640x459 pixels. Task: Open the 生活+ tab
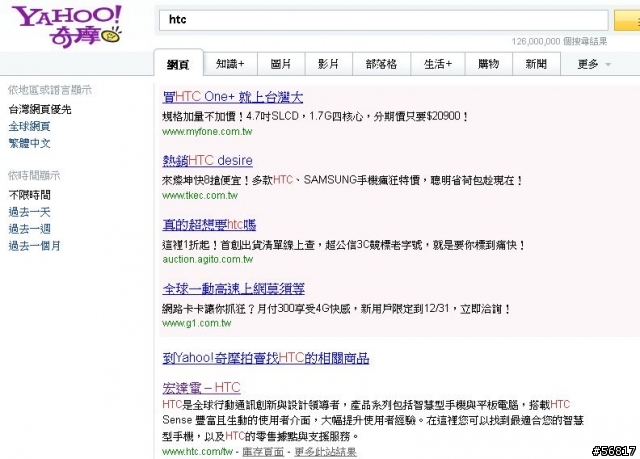click(438, 64)
